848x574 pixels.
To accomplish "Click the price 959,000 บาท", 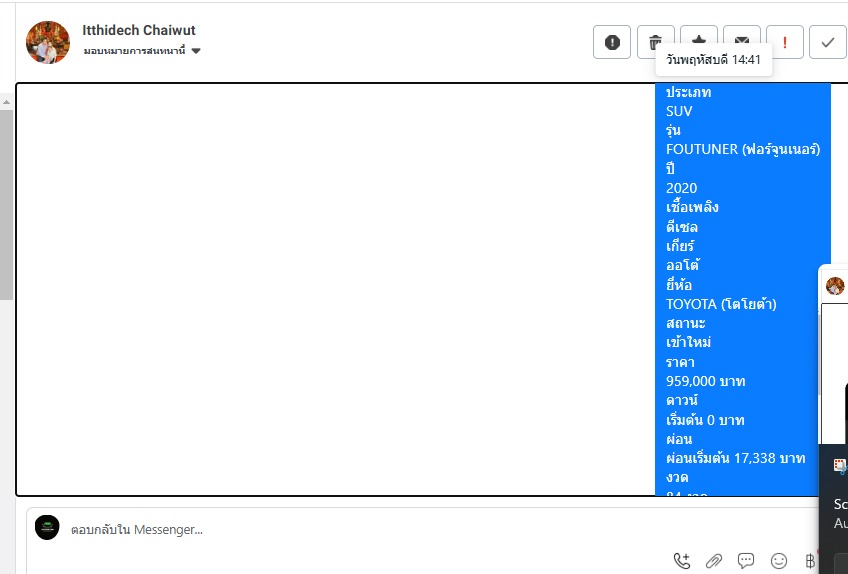I will [x=706, y=381].
